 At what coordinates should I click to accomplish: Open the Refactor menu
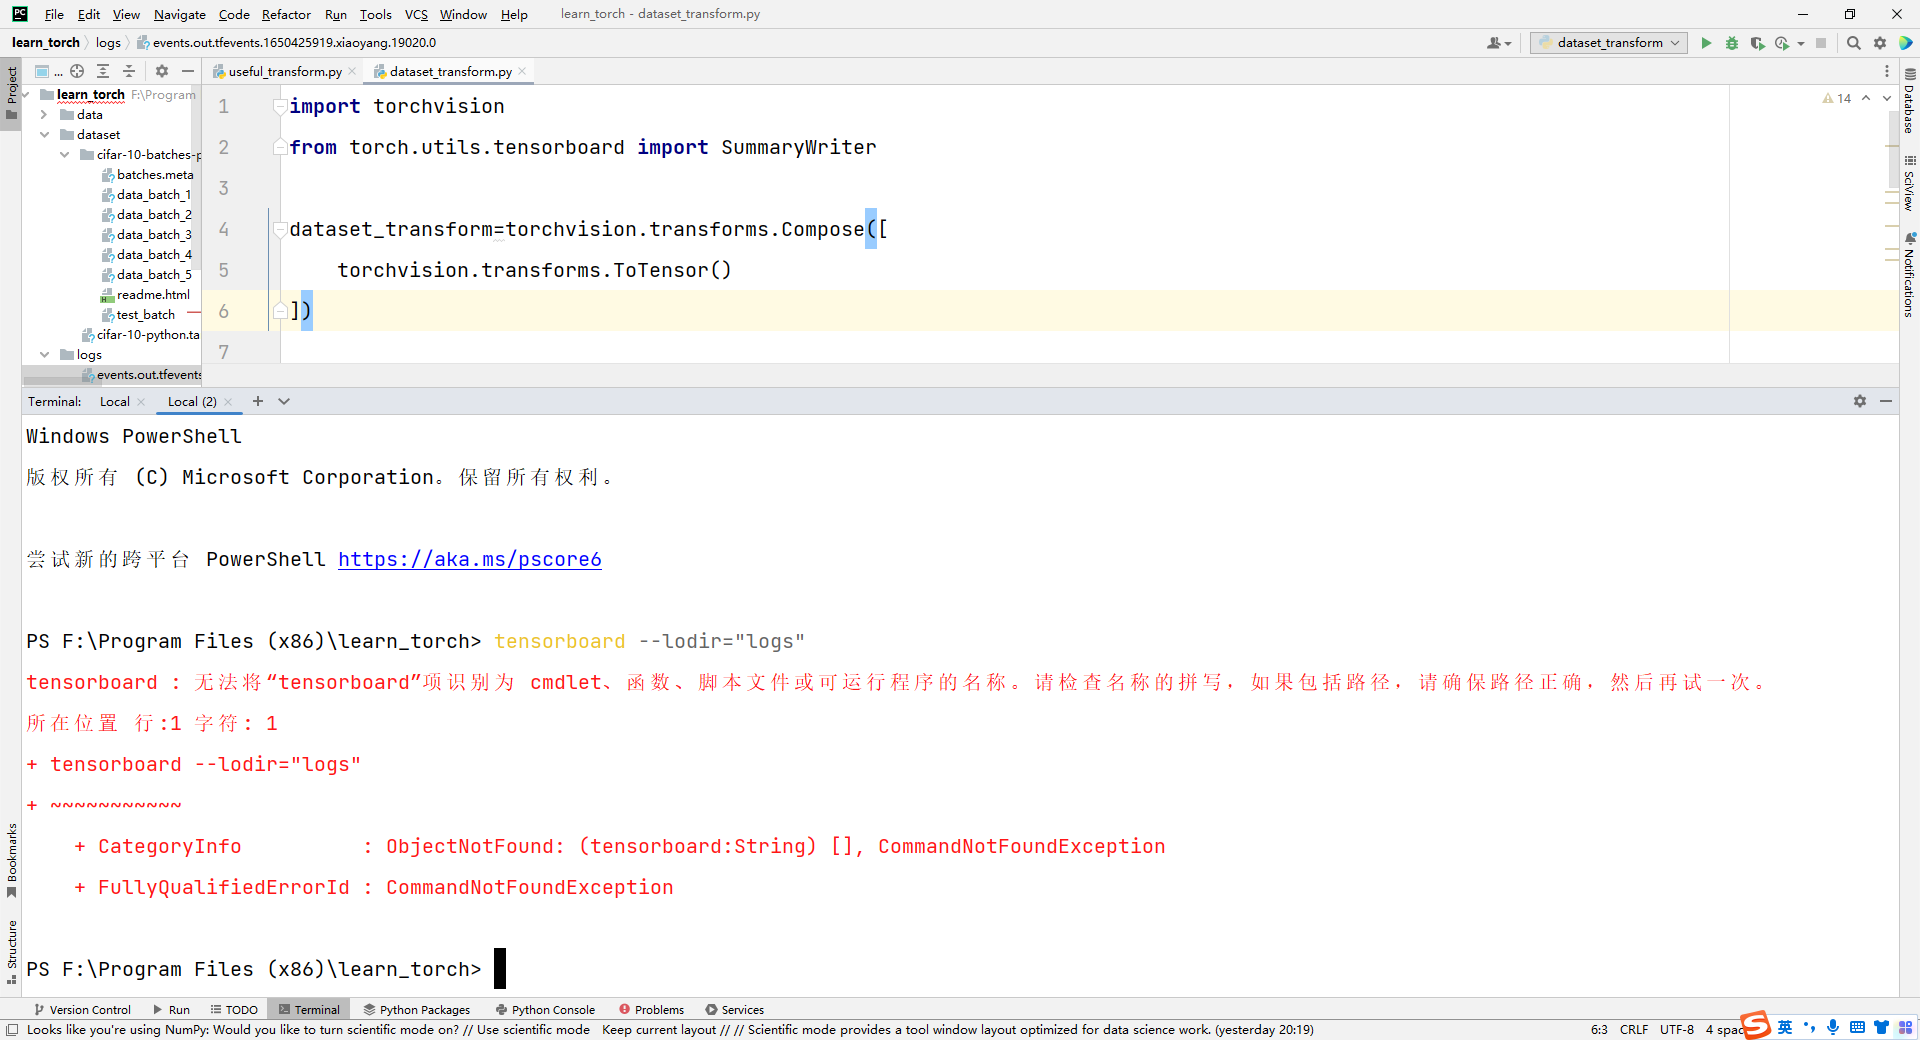[286, 14]
